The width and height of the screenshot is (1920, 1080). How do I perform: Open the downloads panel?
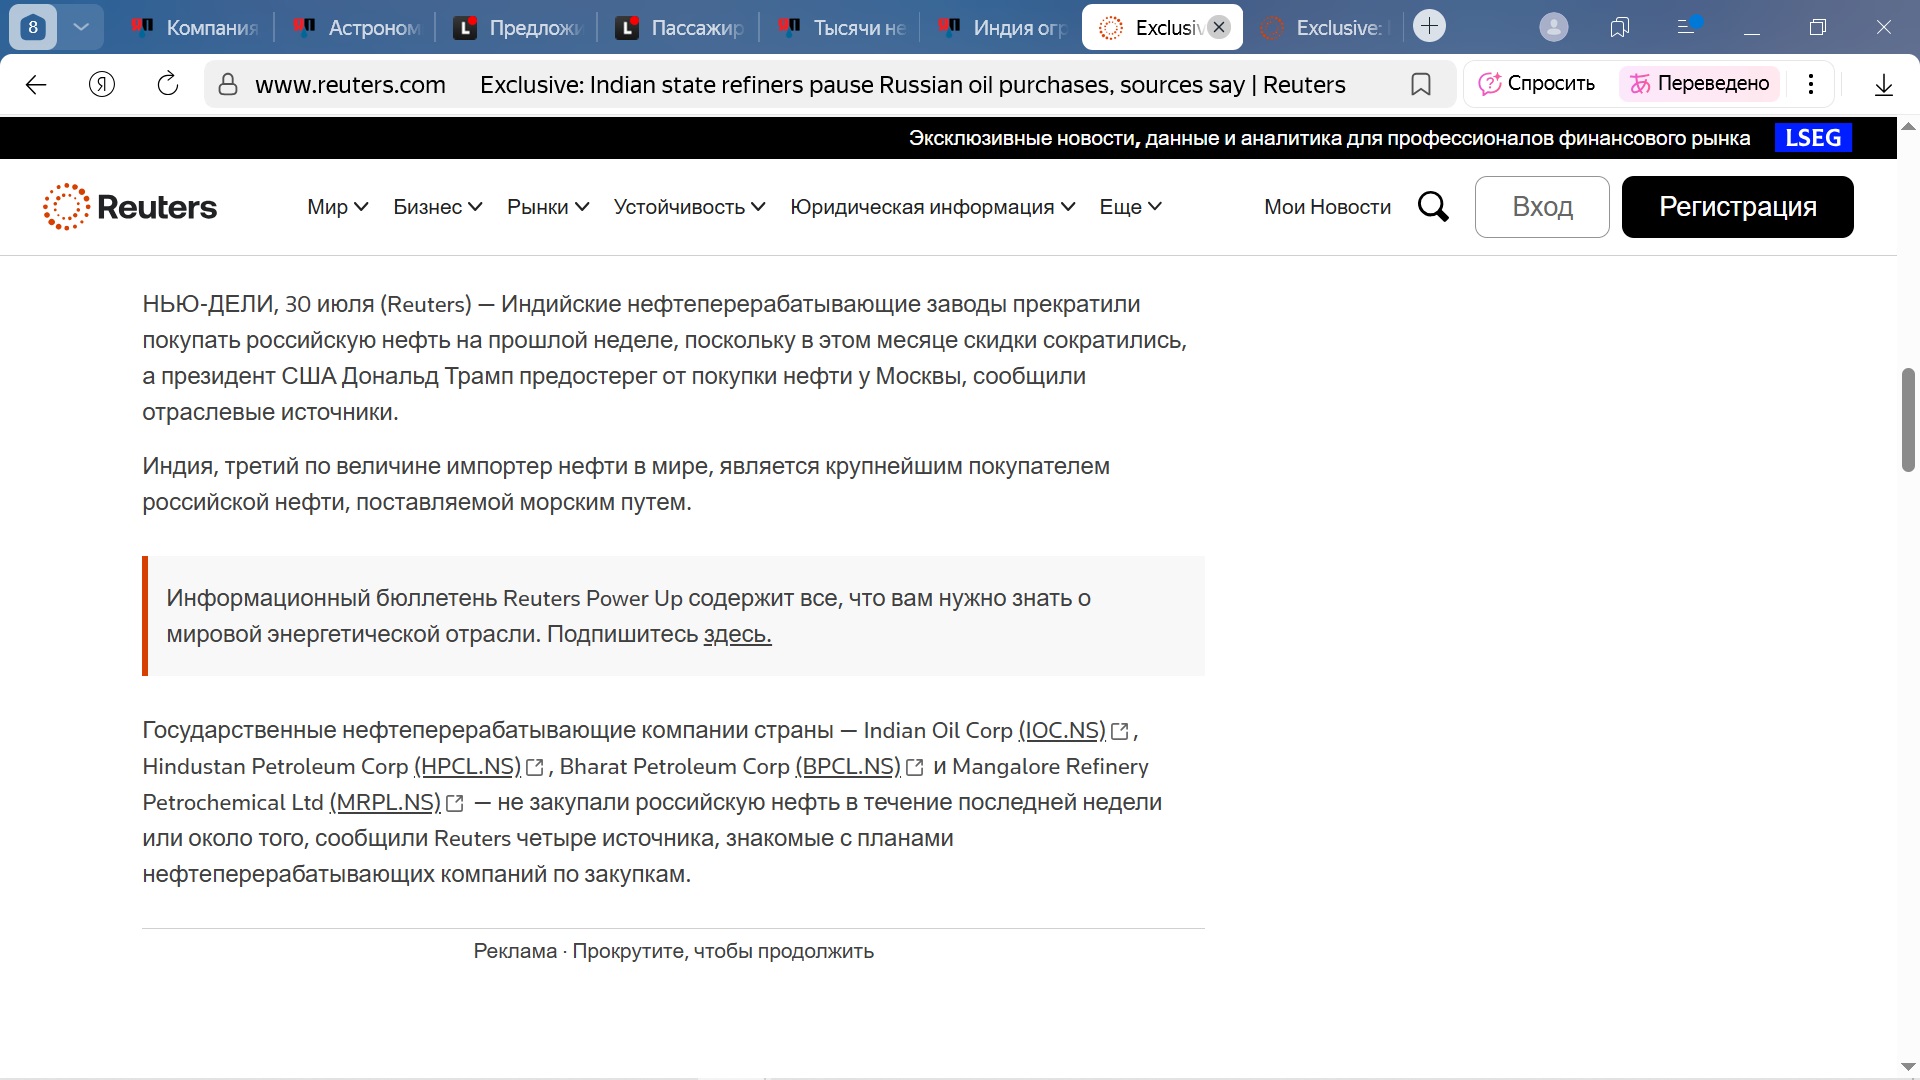pyautogui.click(x=1884, y=85)
